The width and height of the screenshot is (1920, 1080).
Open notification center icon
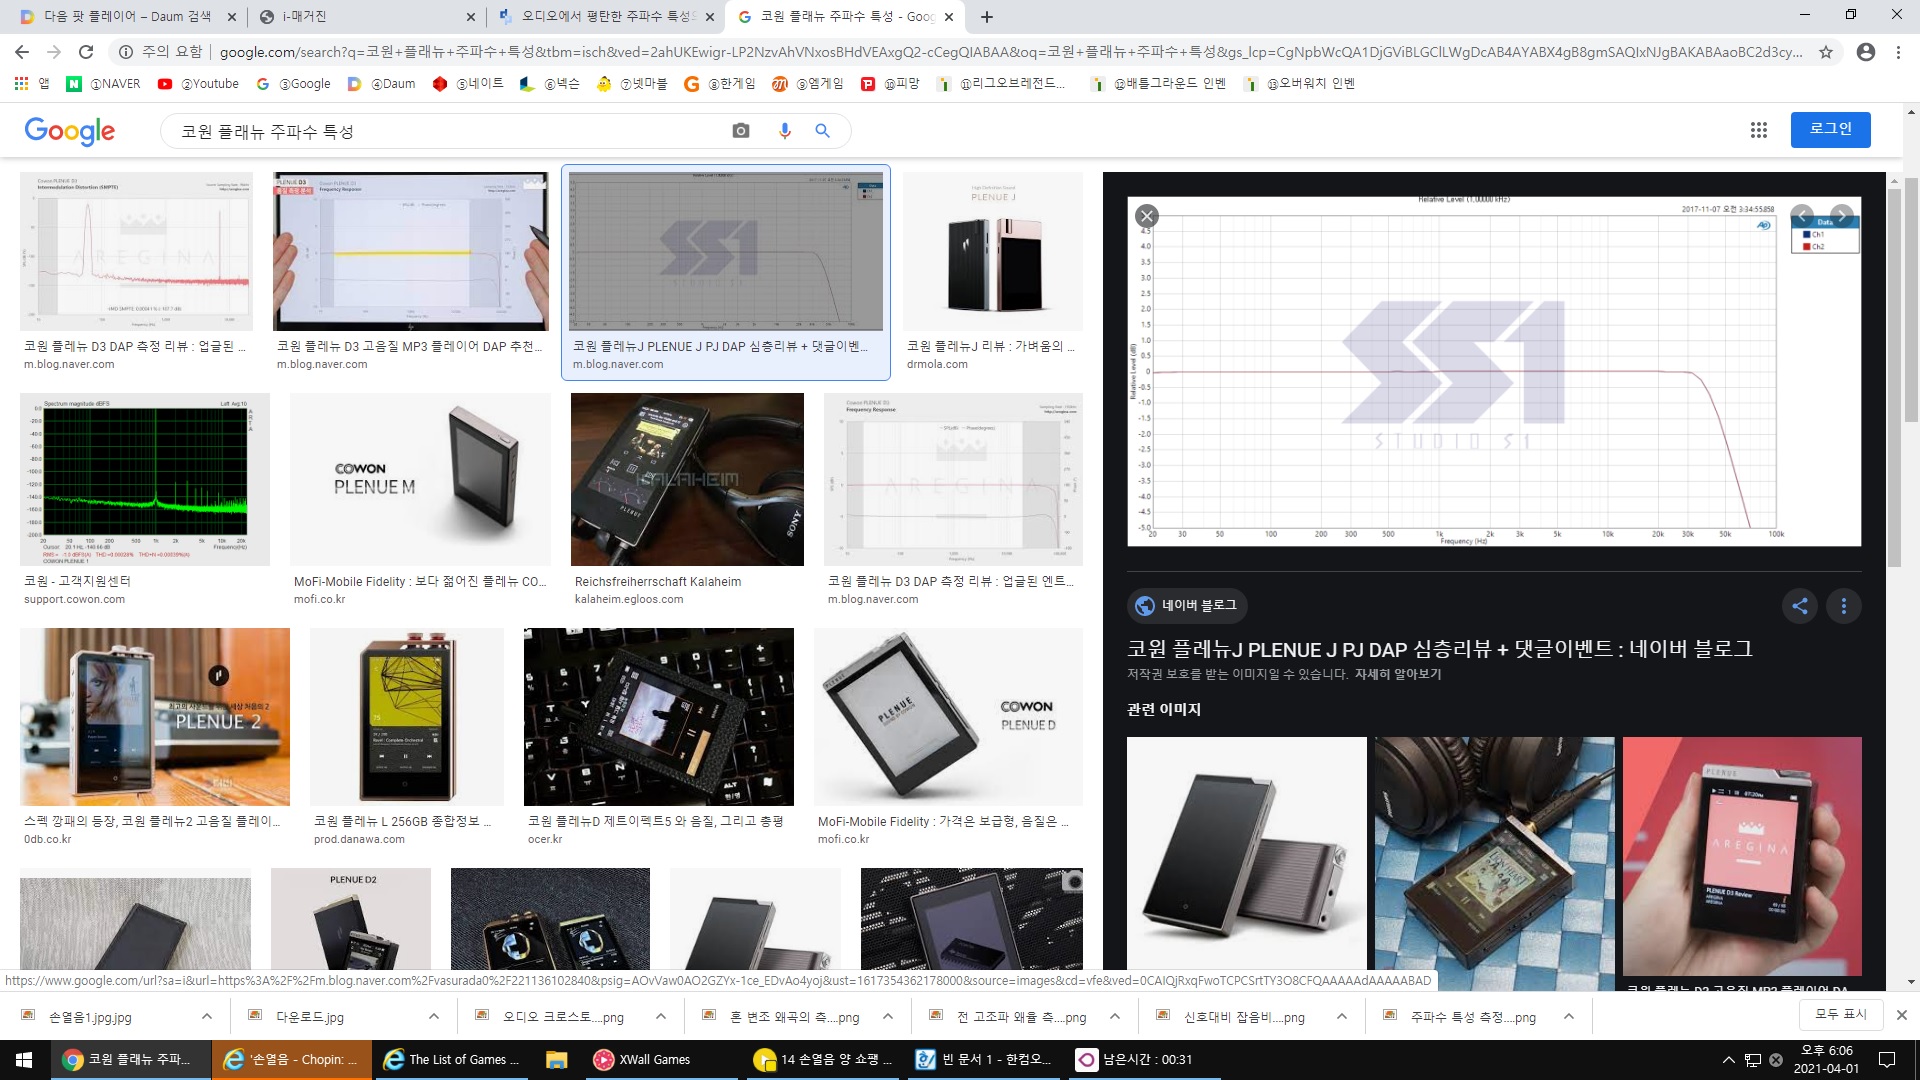tap(1887, 1059)
